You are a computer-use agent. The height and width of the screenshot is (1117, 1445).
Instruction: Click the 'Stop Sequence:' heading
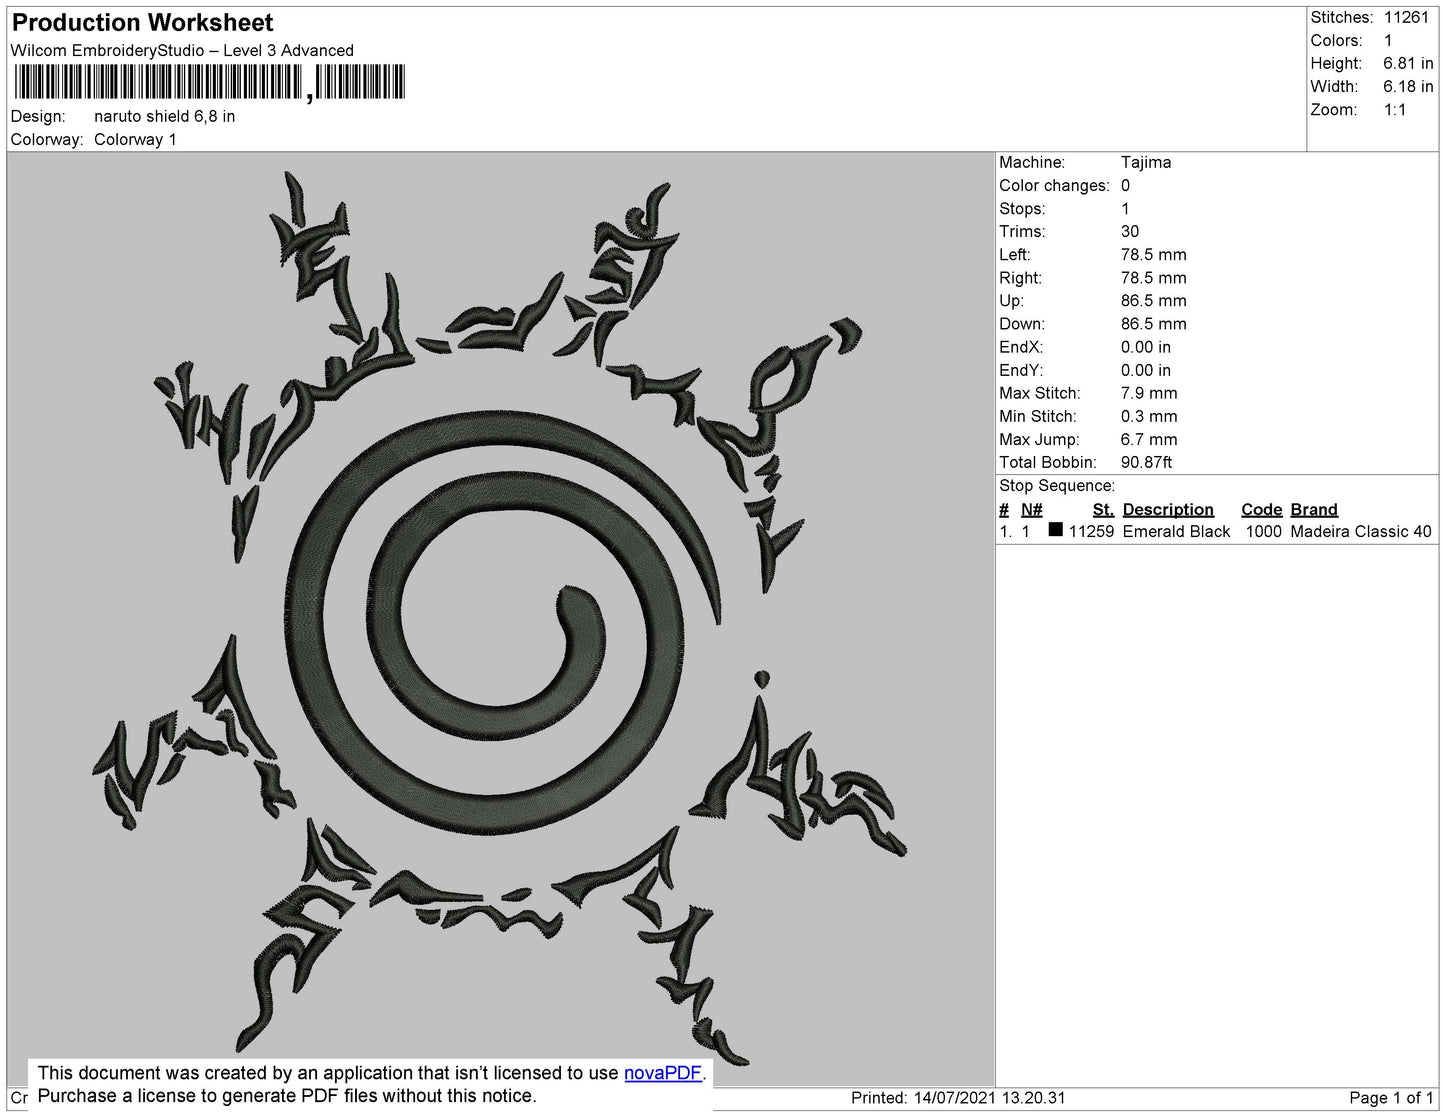click(x=1057, y=486)
